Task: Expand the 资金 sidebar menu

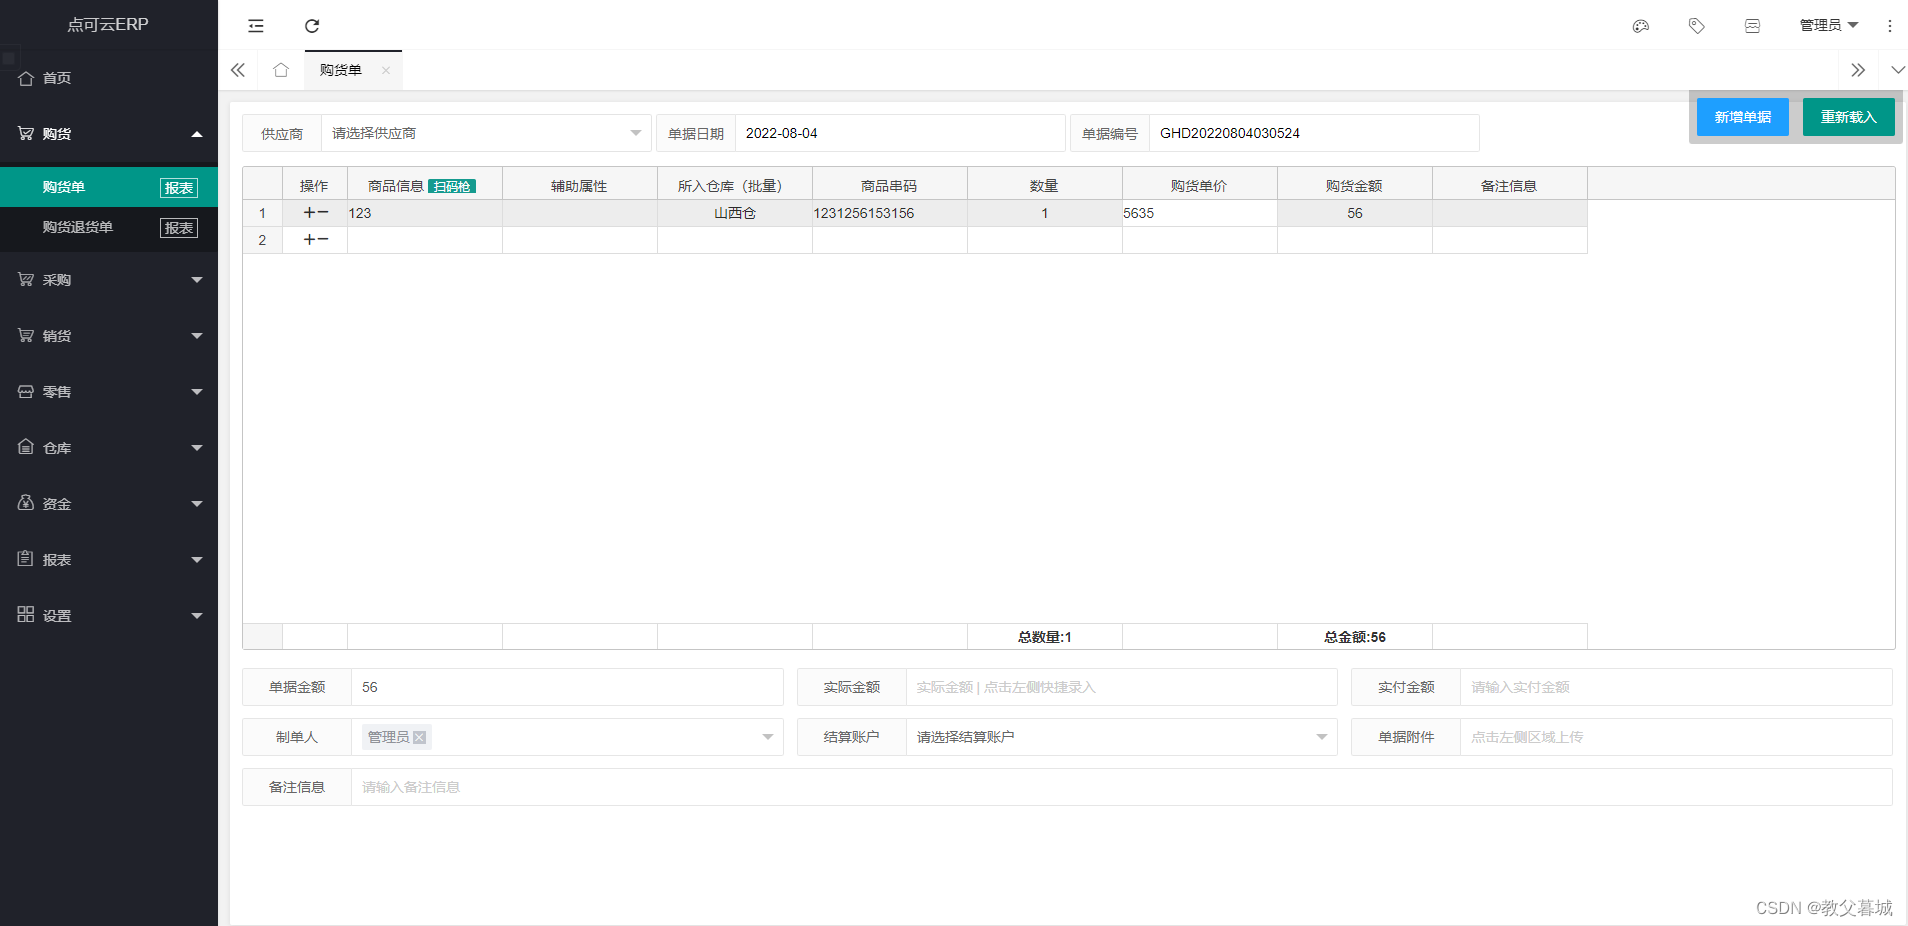Action: tap(109, 504)
